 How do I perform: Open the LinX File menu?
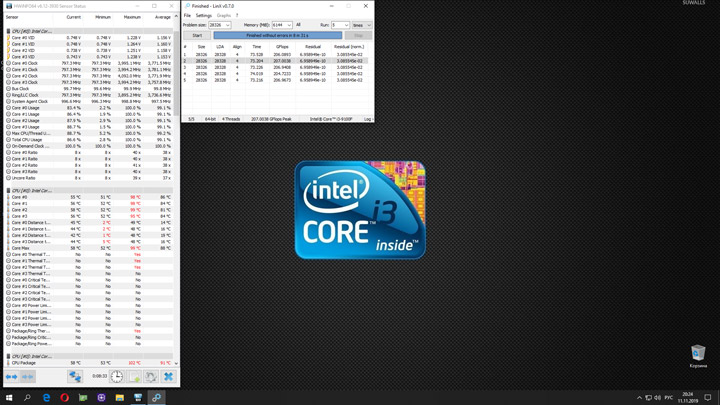point(187,16)
